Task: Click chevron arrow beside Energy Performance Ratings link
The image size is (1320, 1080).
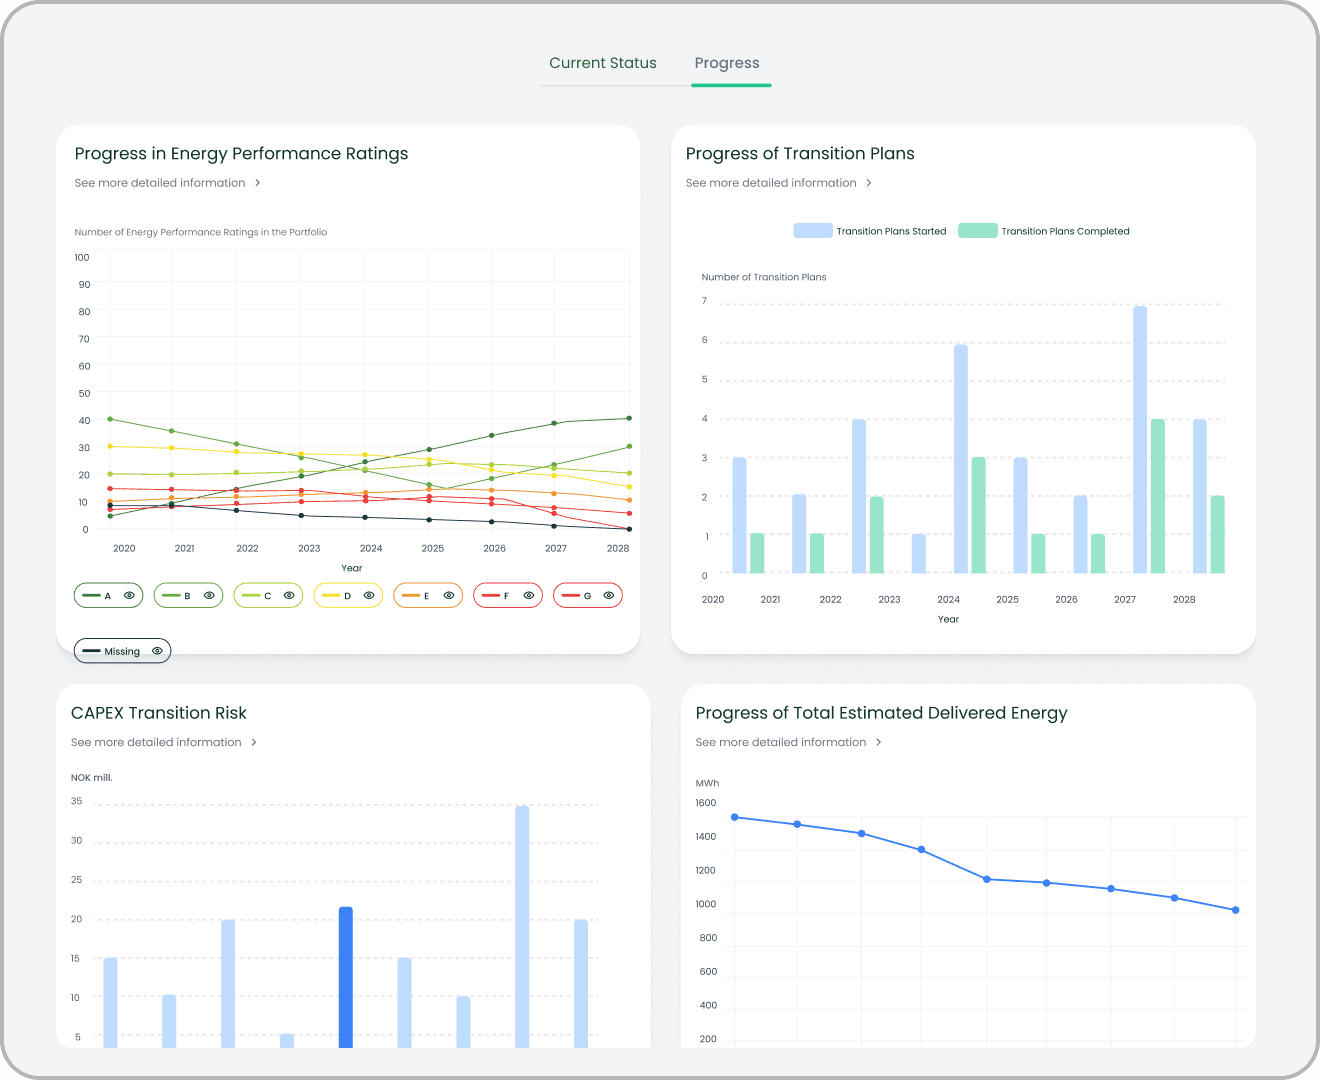Action: click(258, 183)
